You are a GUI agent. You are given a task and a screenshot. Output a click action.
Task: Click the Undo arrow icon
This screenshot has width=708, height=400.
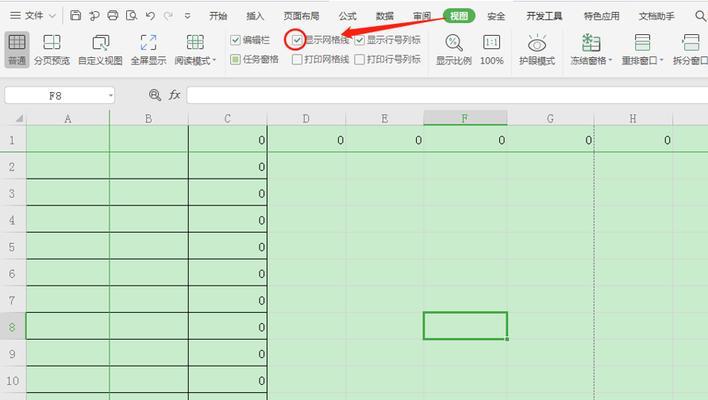(x=150, y=16)
